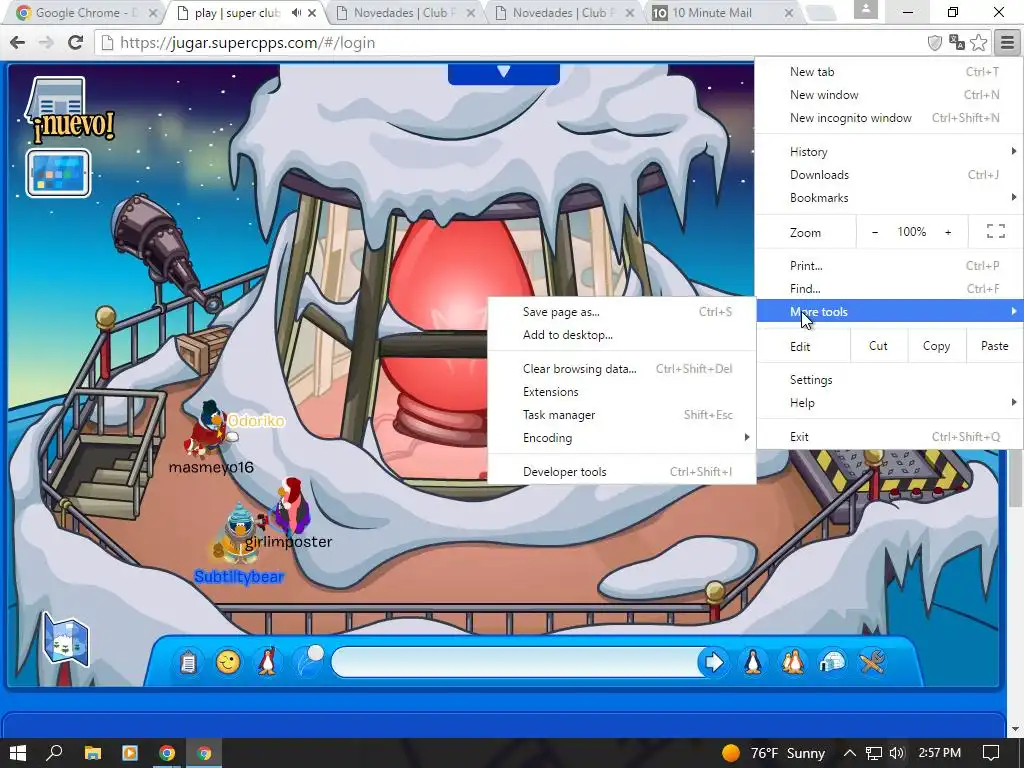Open Developer tools
This screenshot has height=768, width=1024.
click(622, 472)
